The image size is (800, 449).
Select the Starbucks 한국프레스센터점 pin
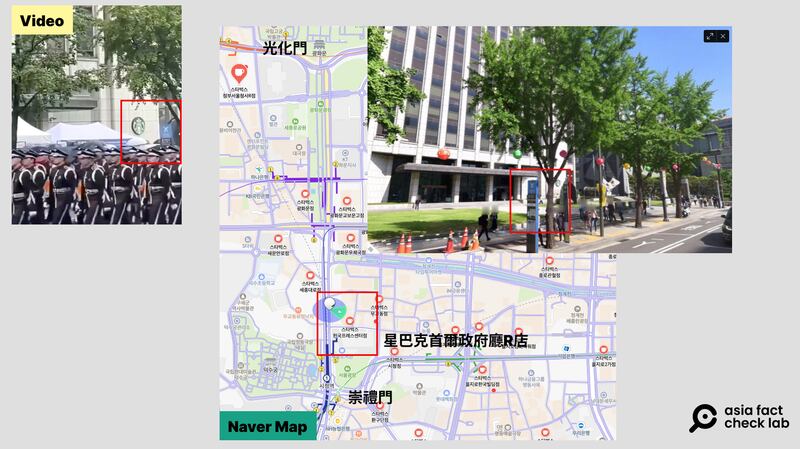tap(349, 321)
